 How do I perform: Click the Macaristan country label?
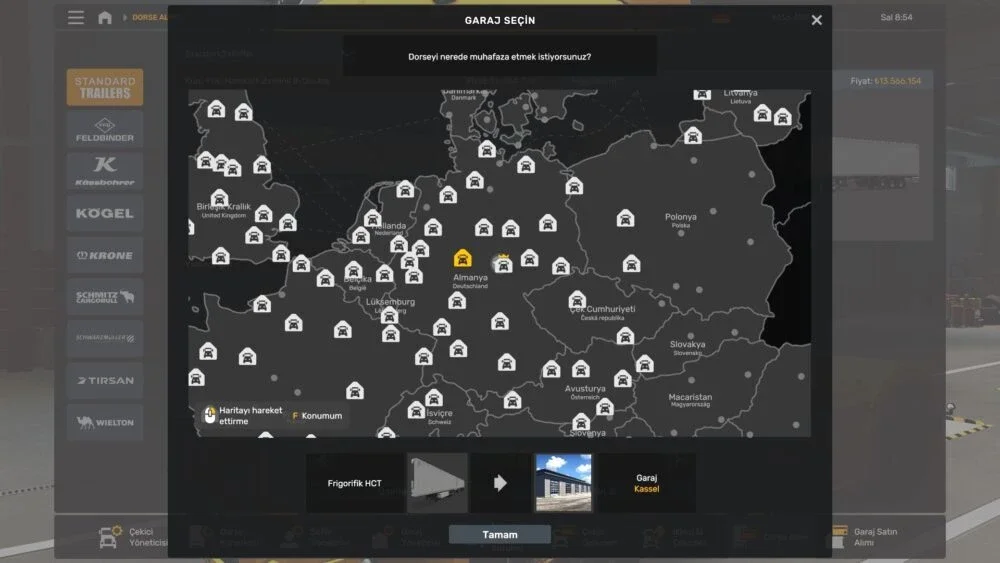coord(690,399)
